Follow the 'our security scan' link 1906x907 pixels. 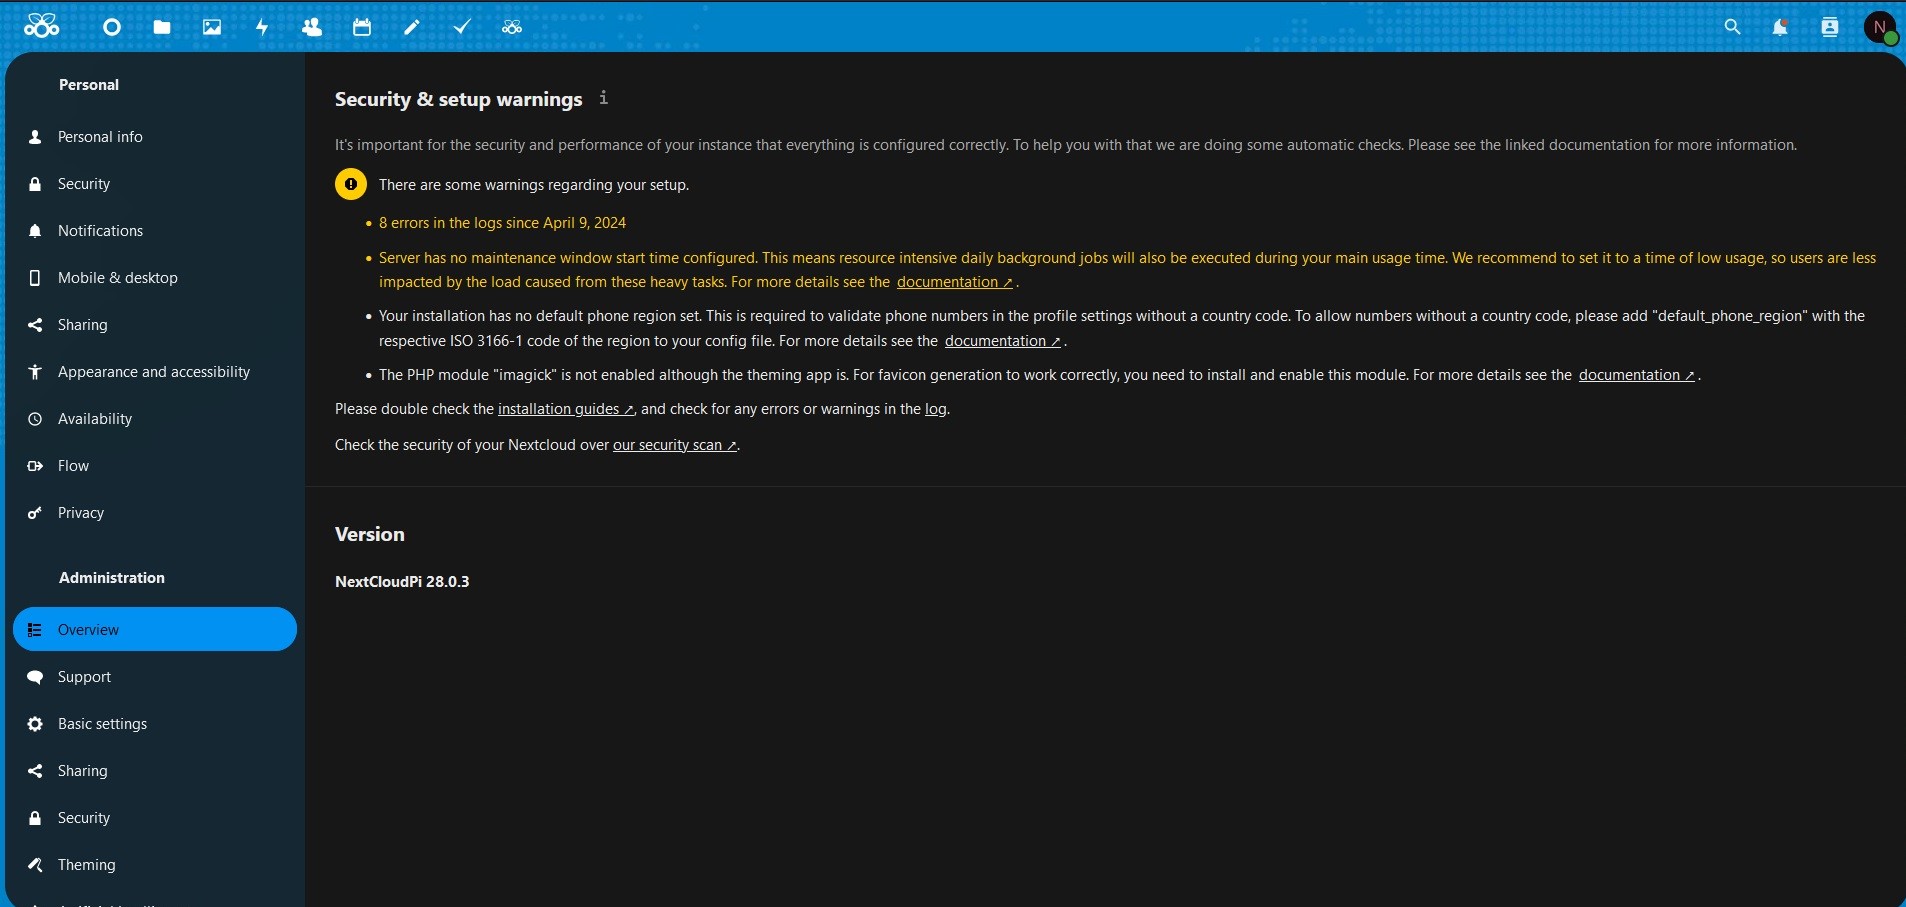click(x=675, y=446)
